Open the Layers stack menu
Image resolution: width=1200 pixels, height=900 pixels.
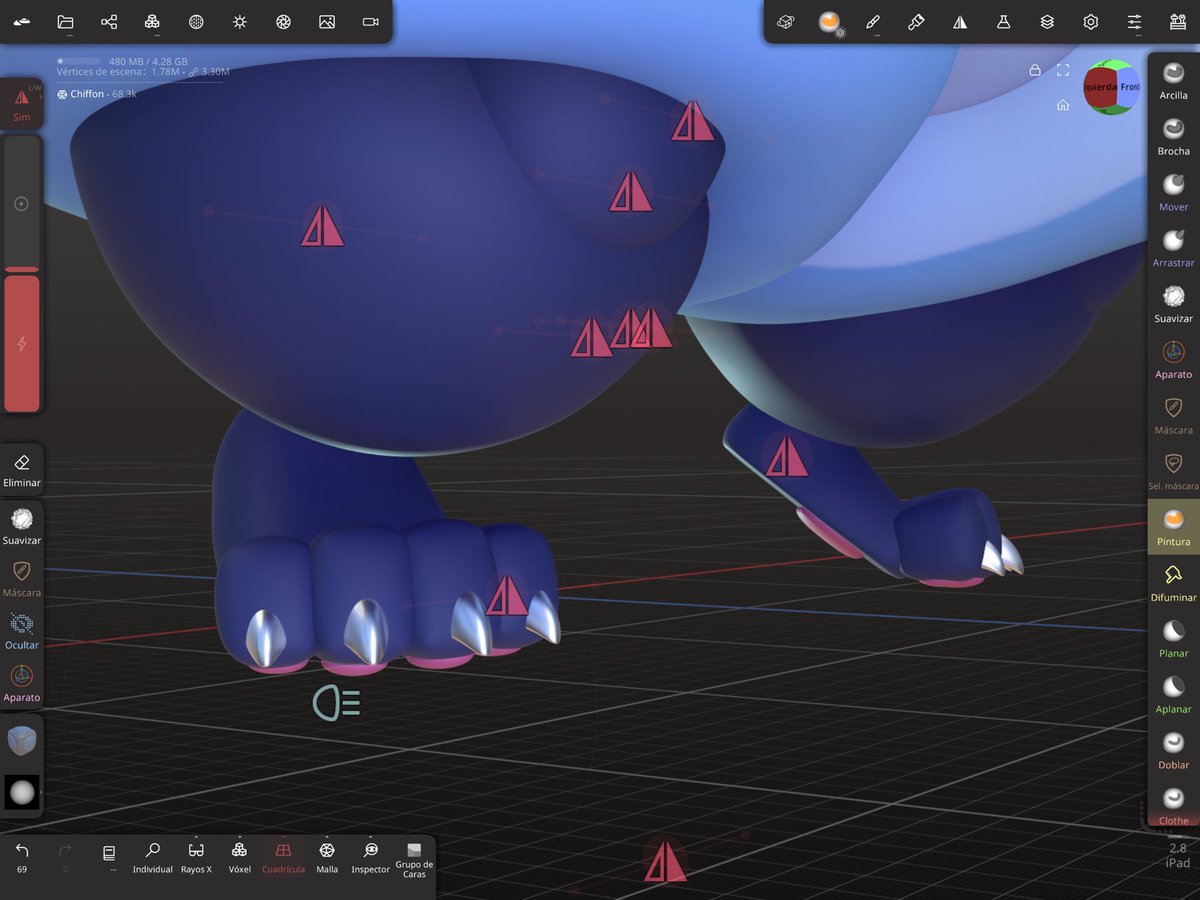[x=1047, y=21]
